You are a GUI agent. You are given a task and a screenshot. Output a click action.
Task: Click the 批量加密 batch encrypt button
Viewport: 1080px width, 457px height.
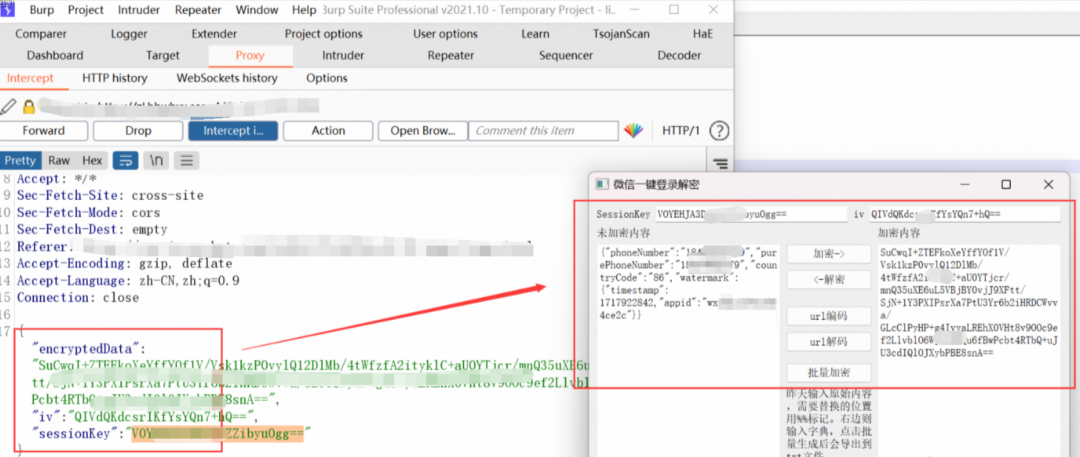[x=829, y=373]
